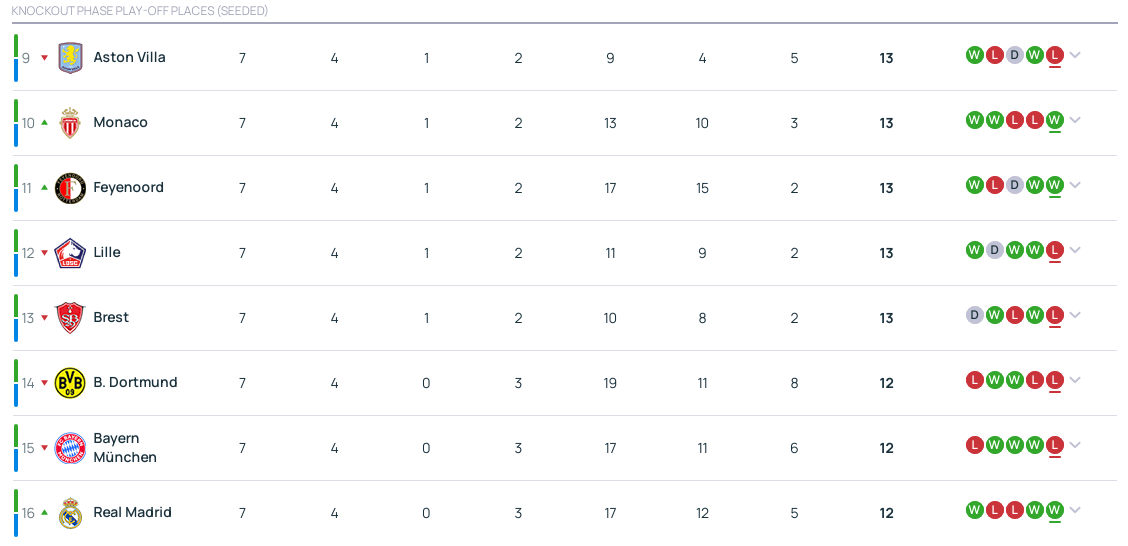
Task: Click Brest's first draw result badge
Action: [974, 315]
